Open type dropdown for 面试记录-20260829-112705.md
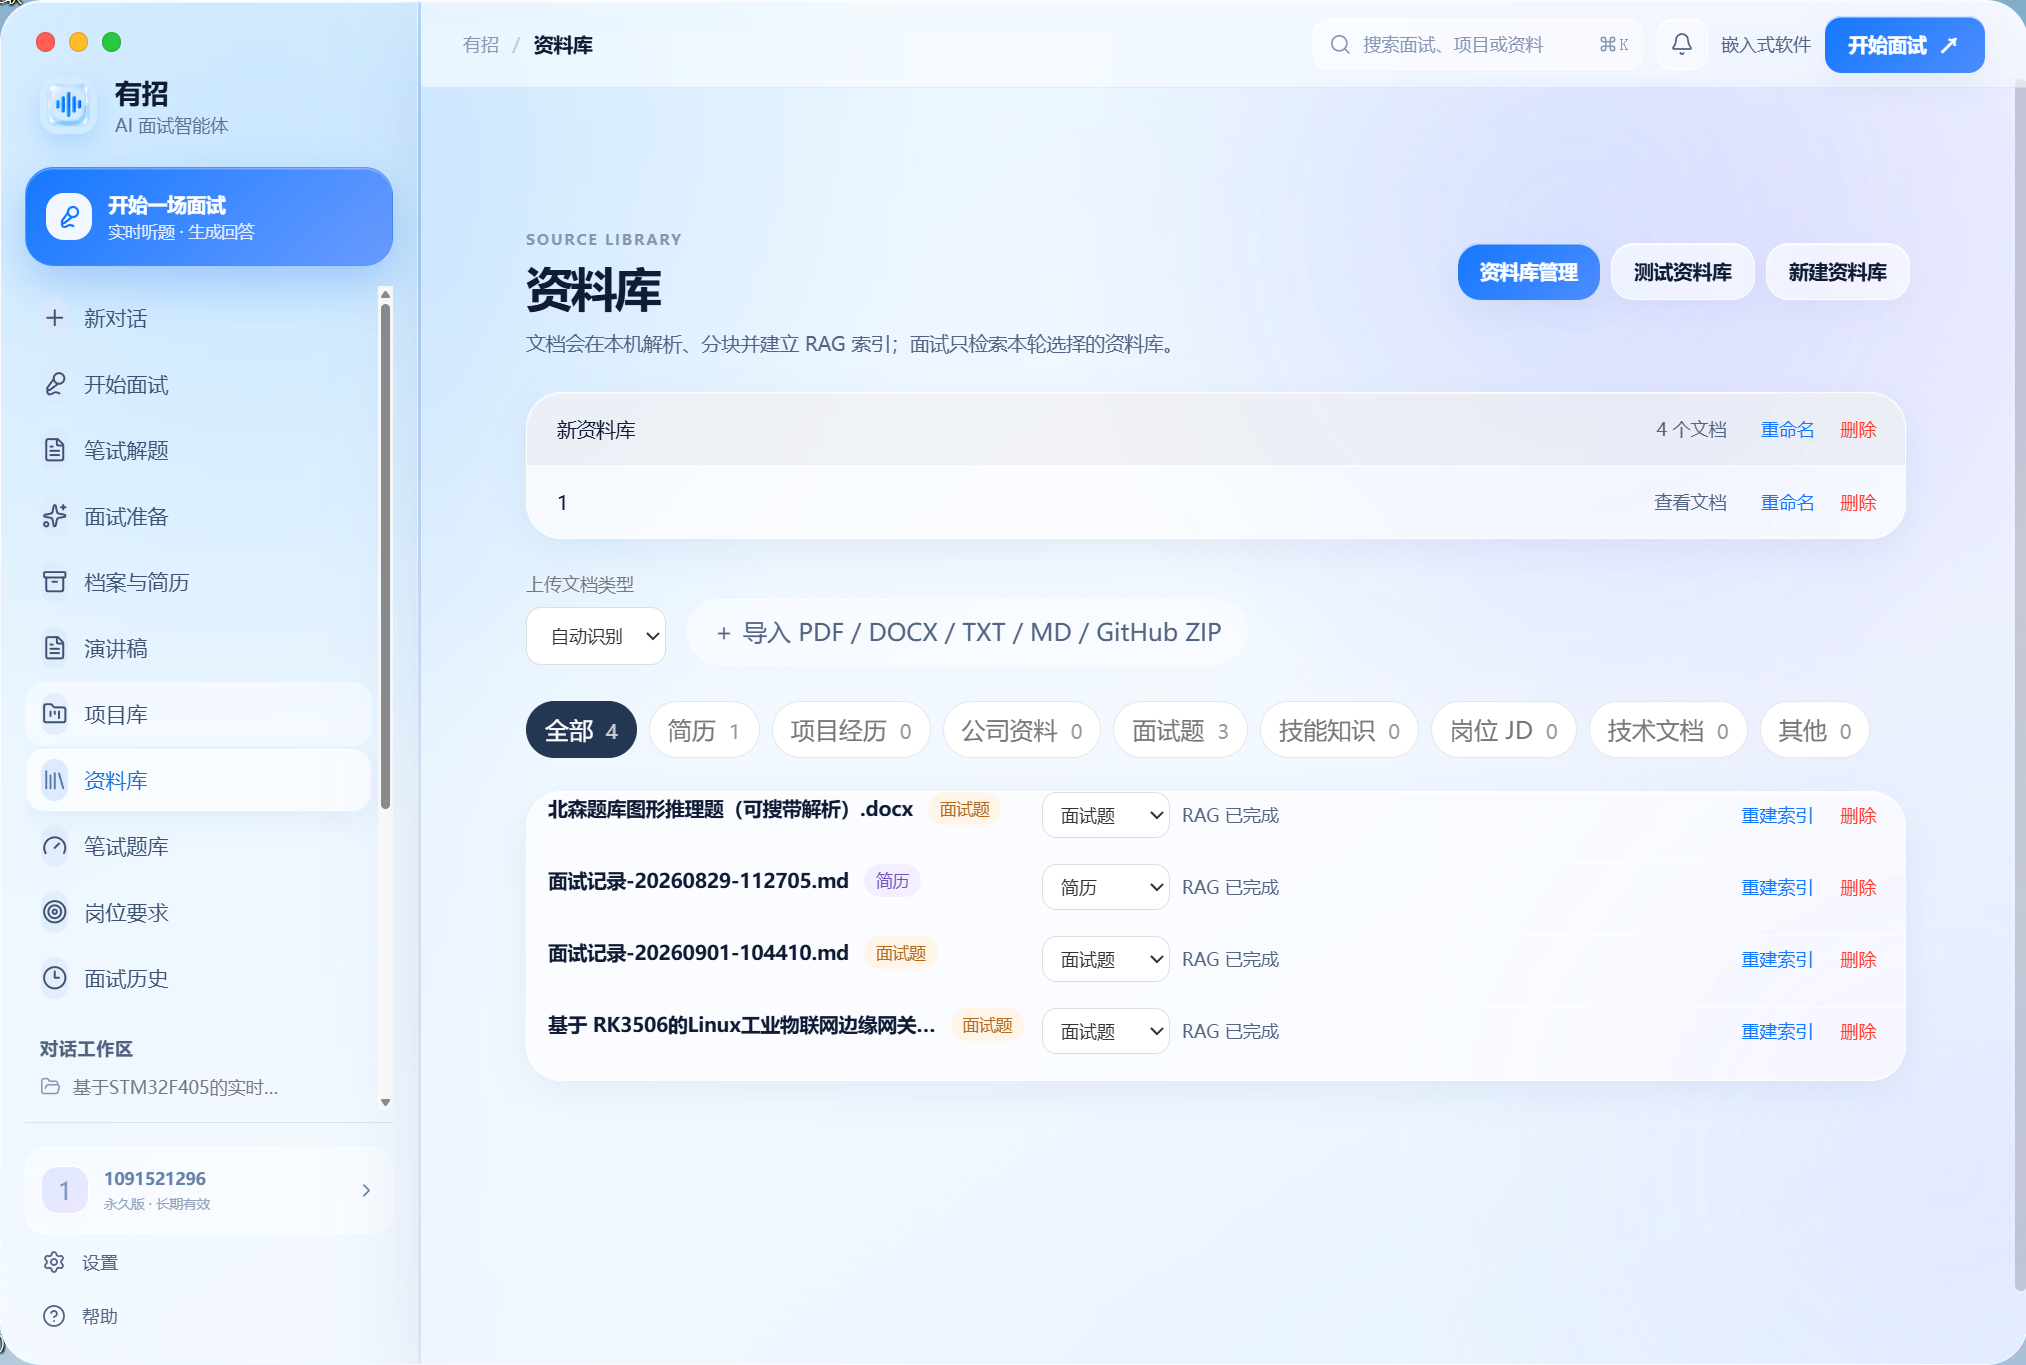Screen dimensions: 2026x1365 click(x=1105, y=887)
